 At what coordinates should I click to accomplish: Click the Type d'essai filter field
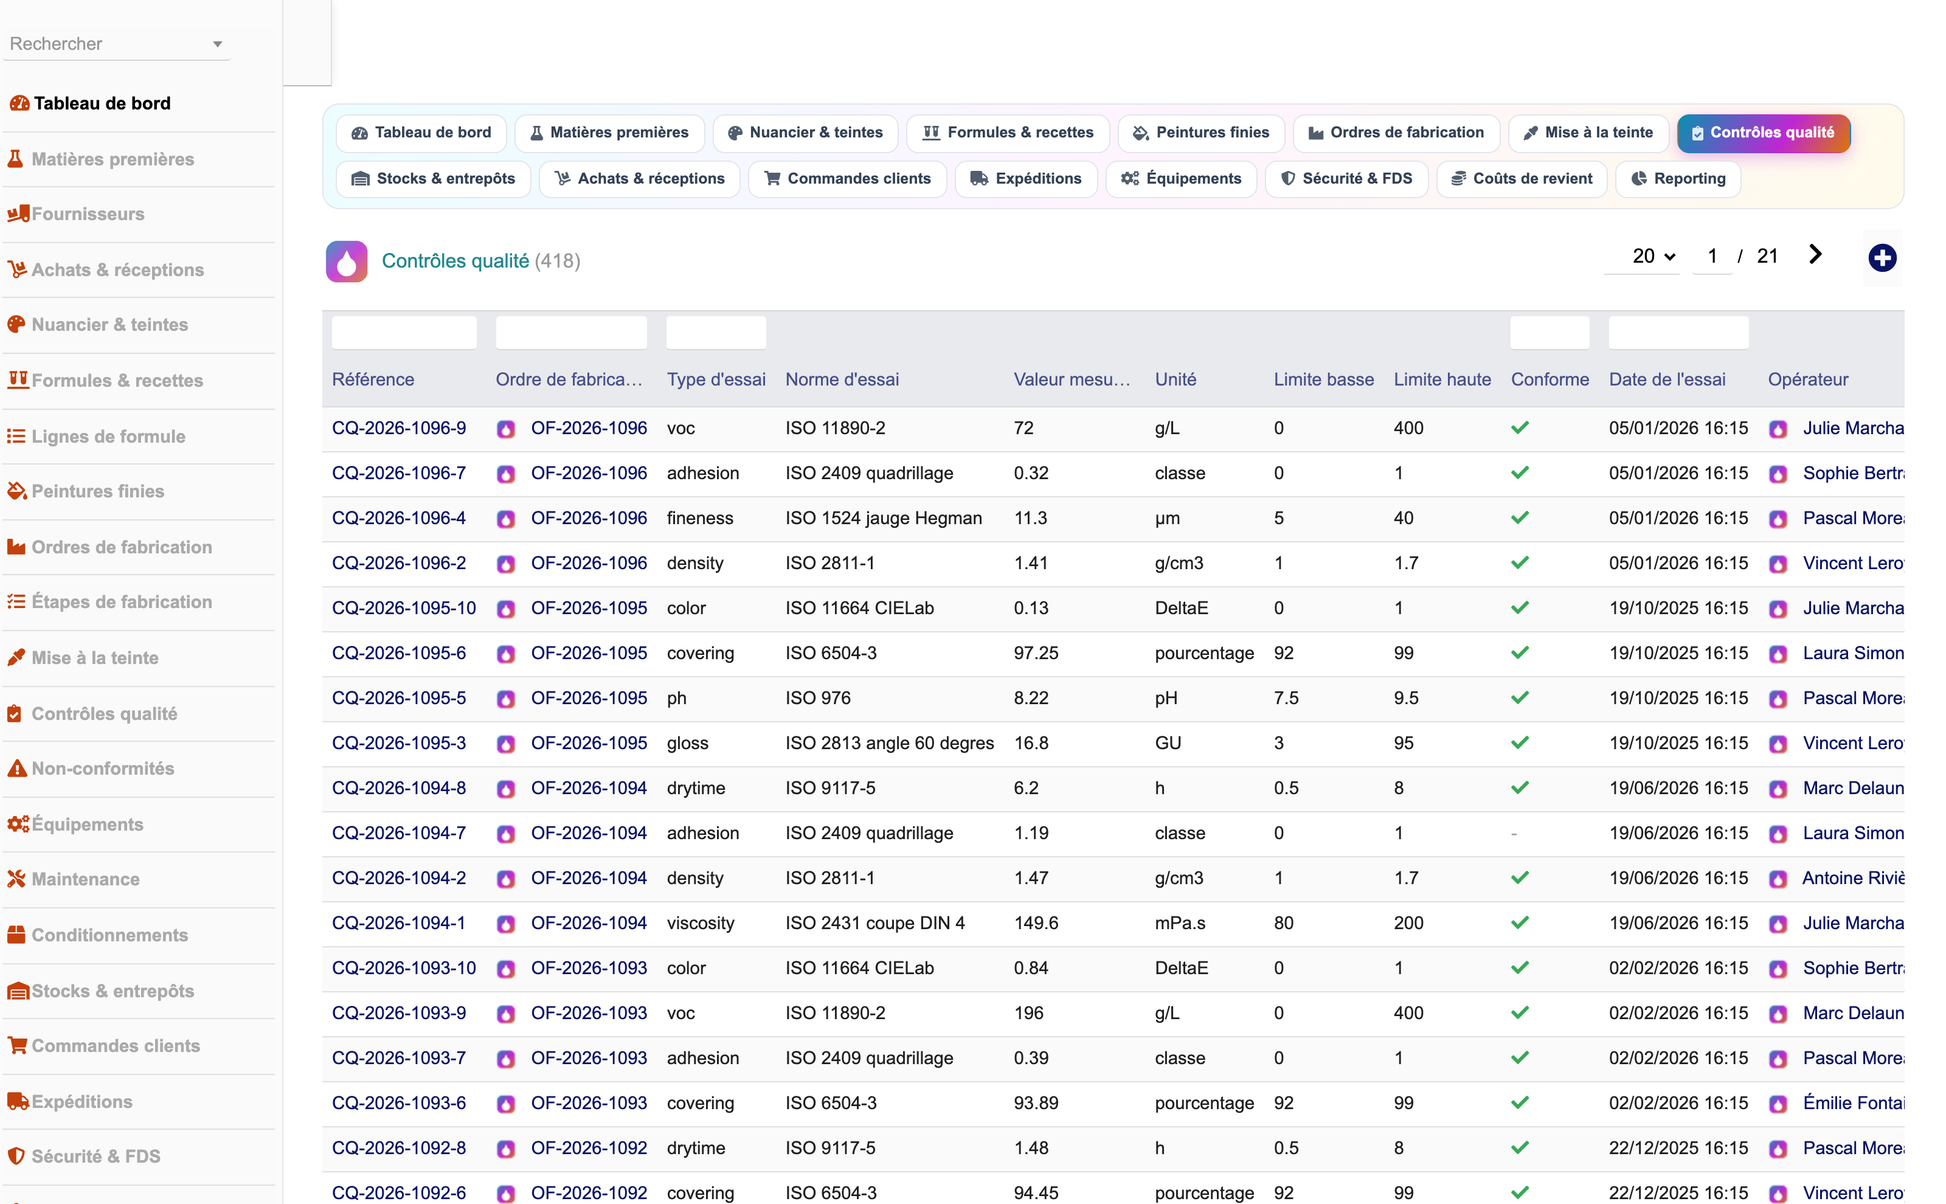pos(716,333)
